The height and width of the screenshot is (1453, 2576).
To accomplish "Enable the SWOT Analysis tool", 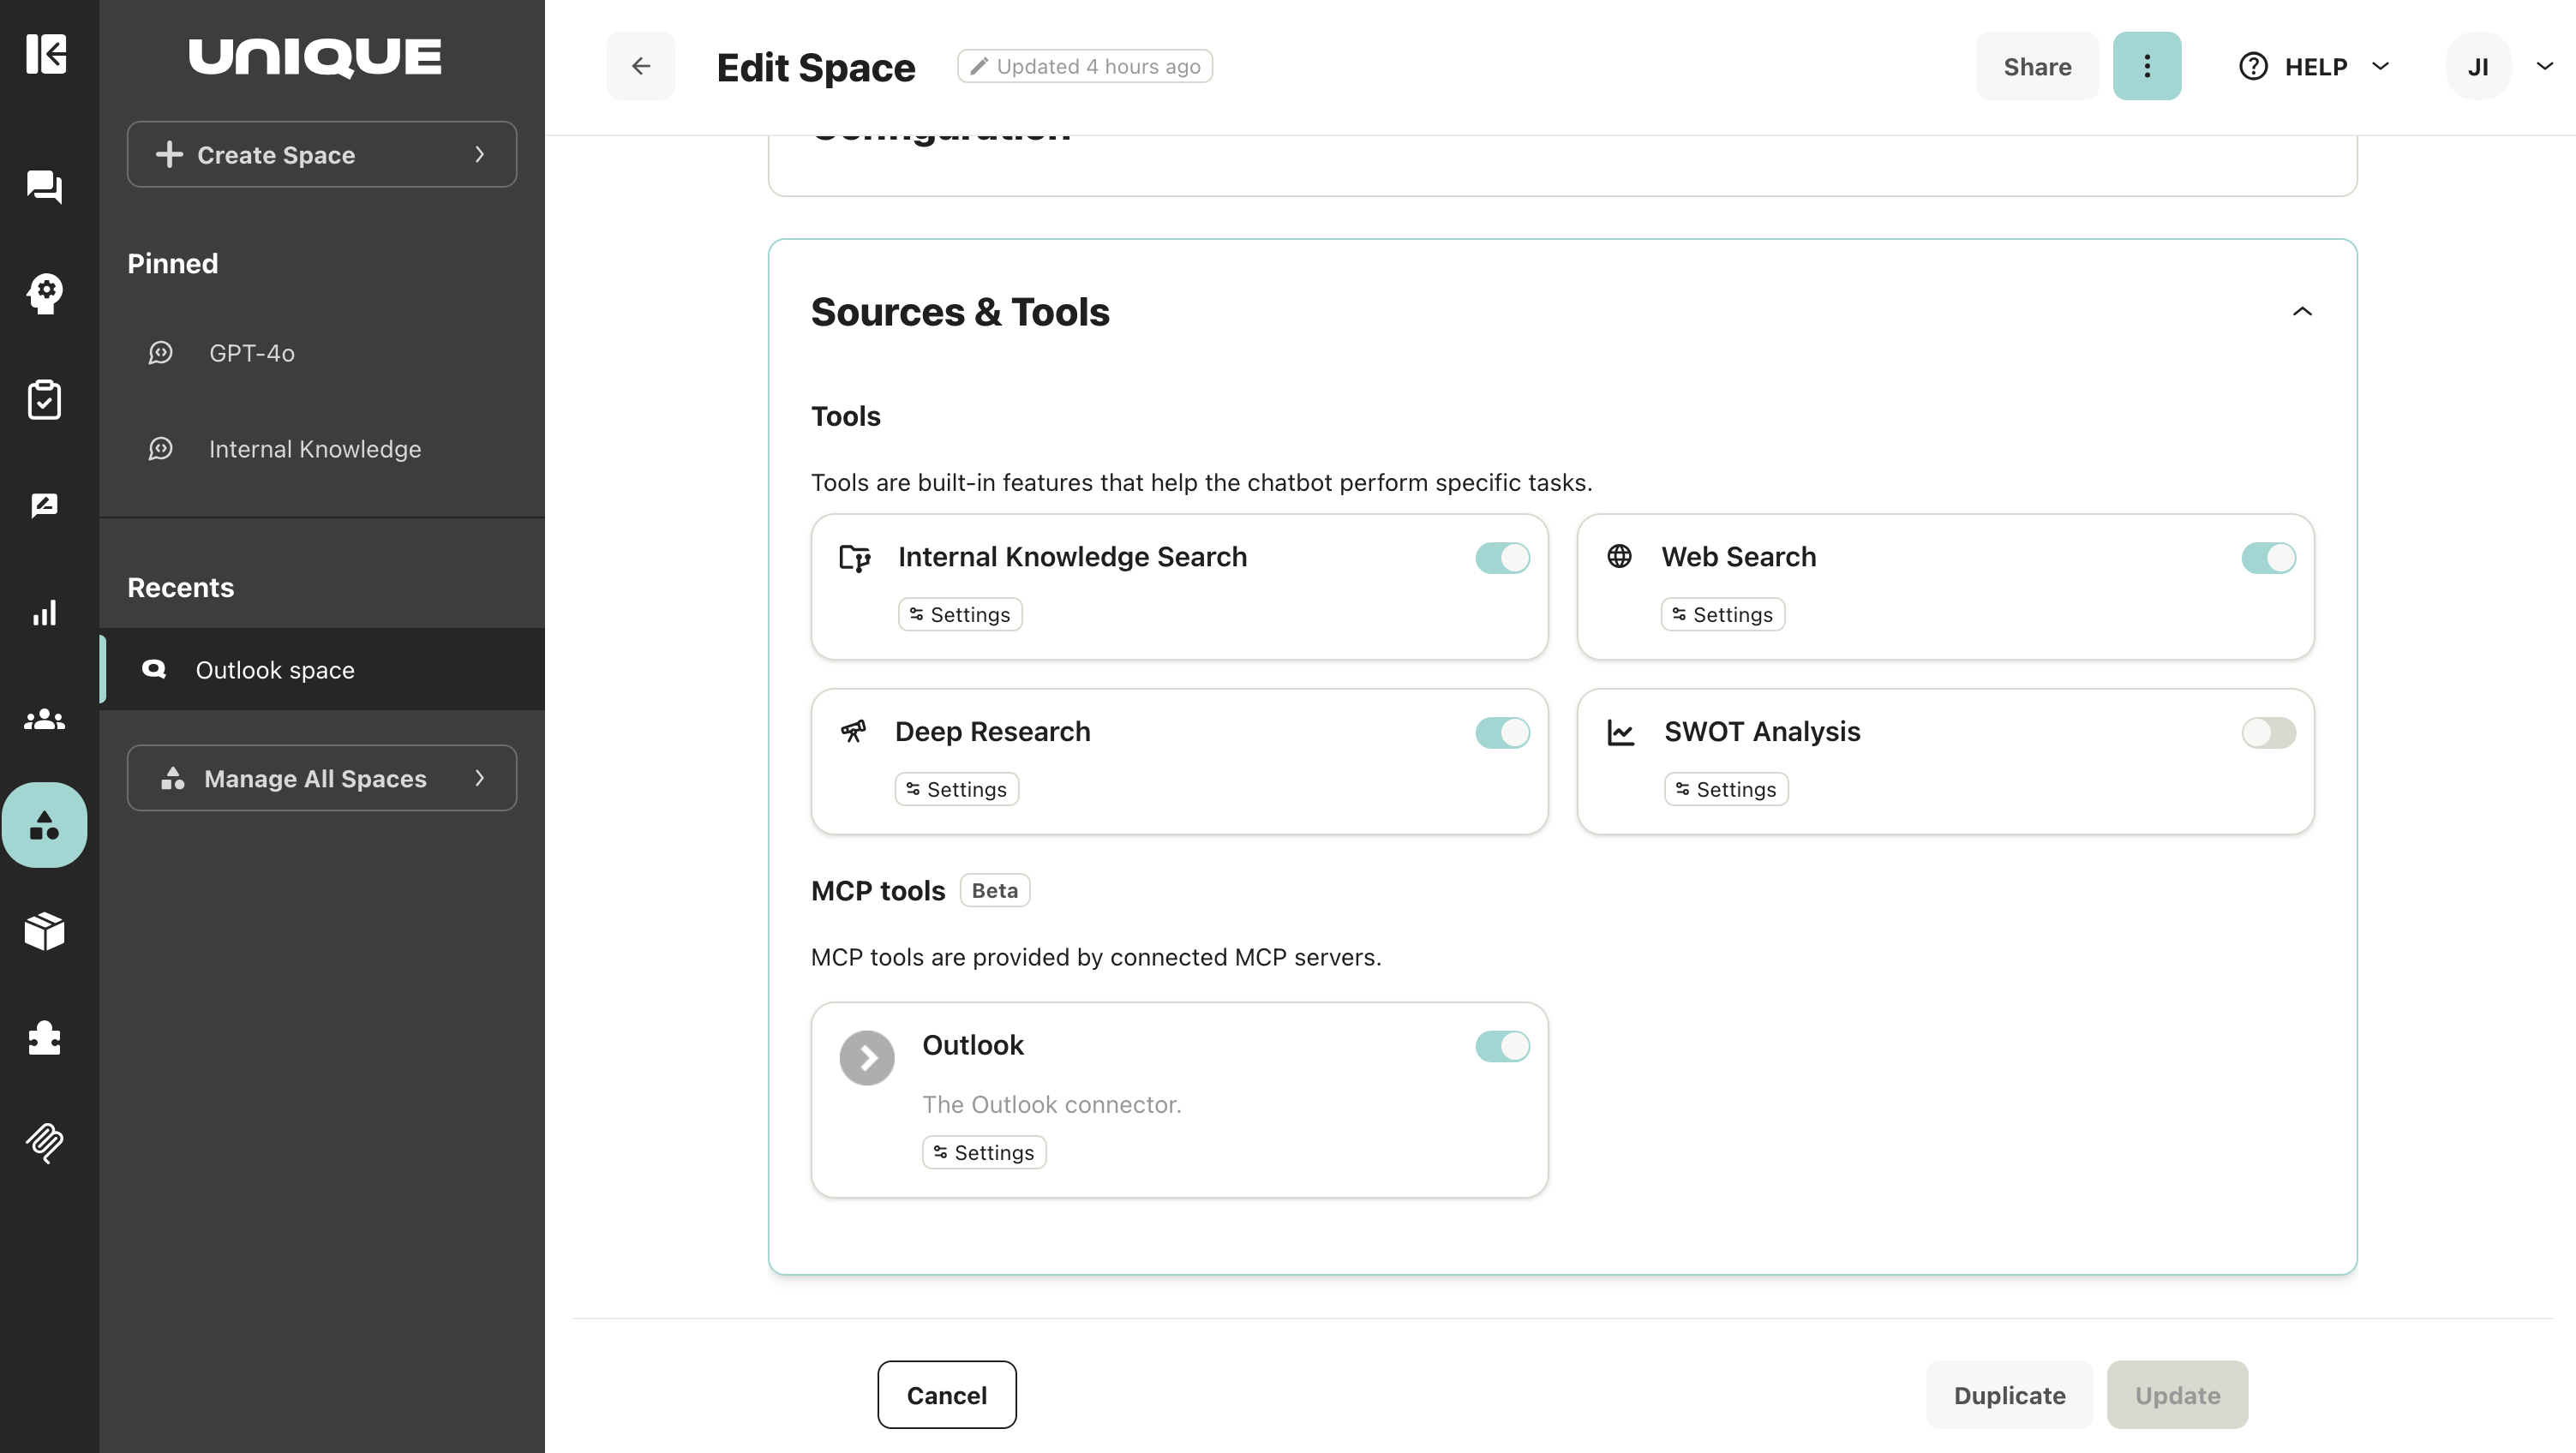I will [x=2268, y=732].
